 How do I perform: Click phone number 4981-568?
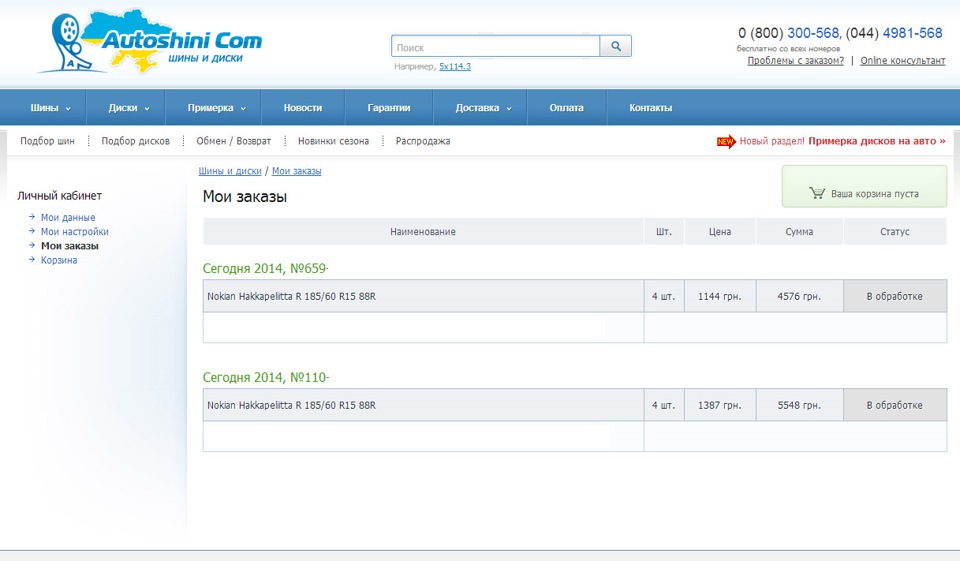pos(912,33)
